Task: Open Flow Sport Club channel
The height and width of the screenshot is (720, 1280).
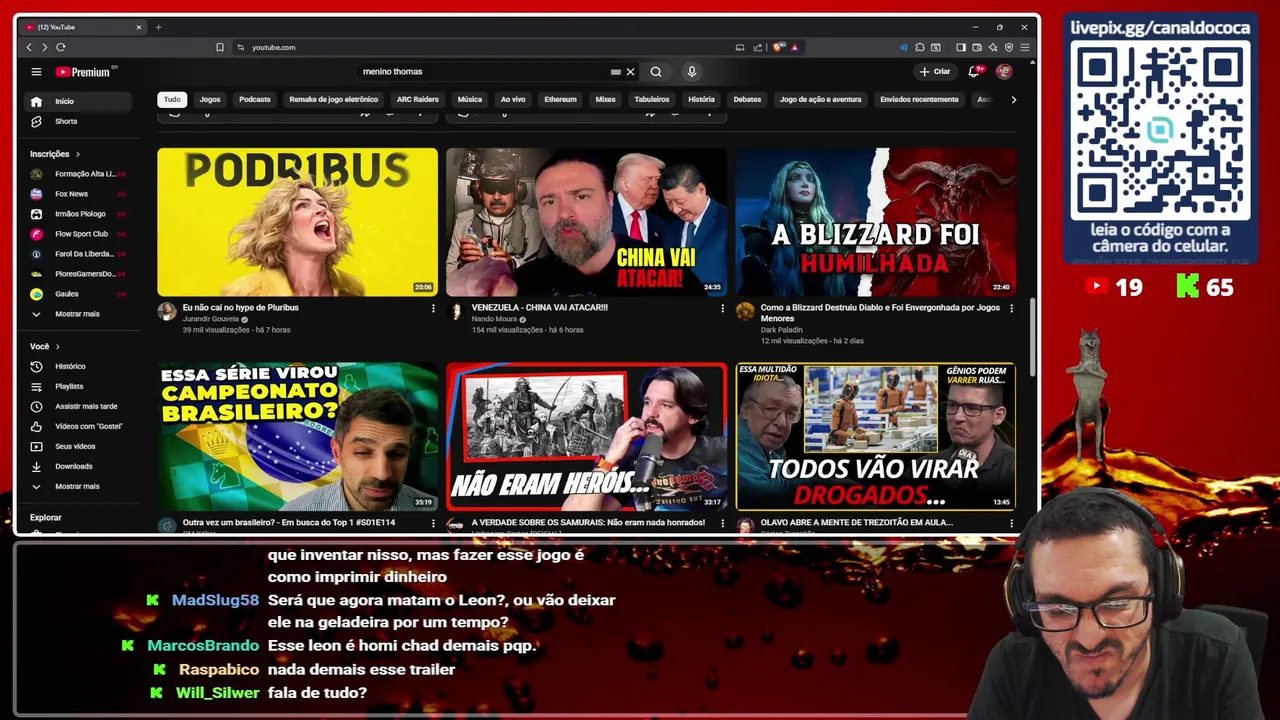Action: (x=78, y=234)
